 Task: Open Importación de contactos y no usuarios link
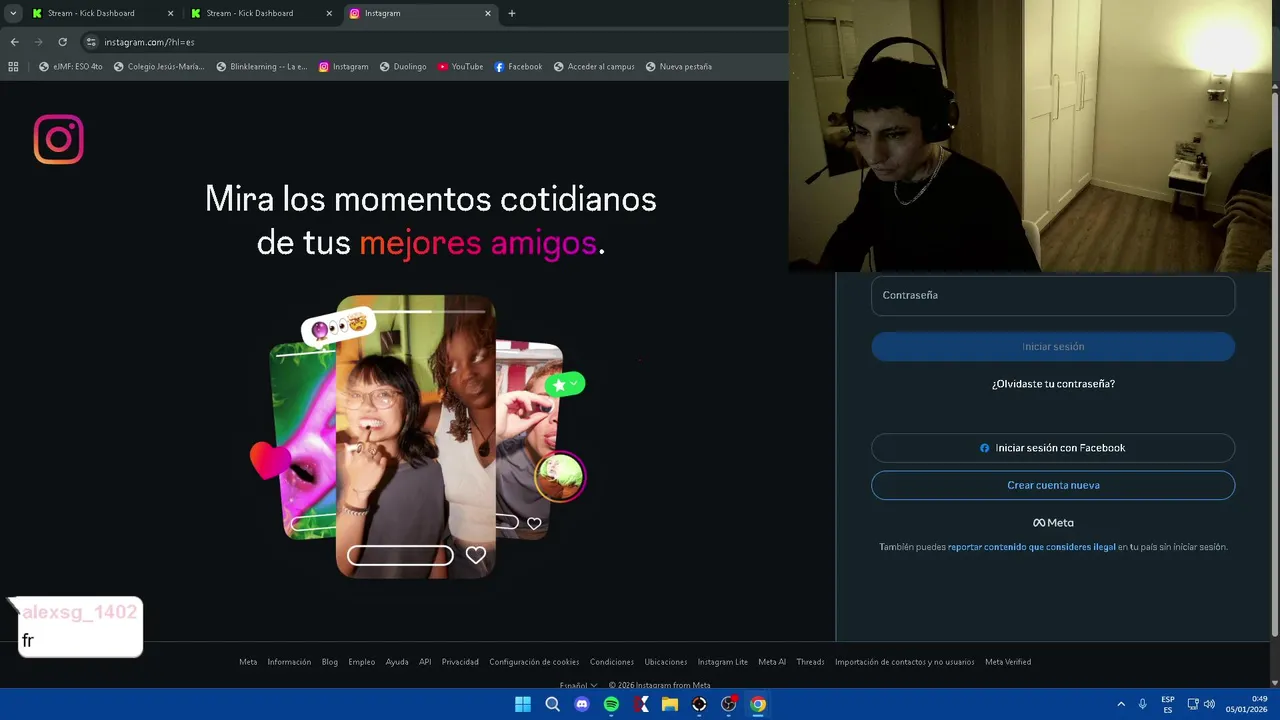(905, 662)
